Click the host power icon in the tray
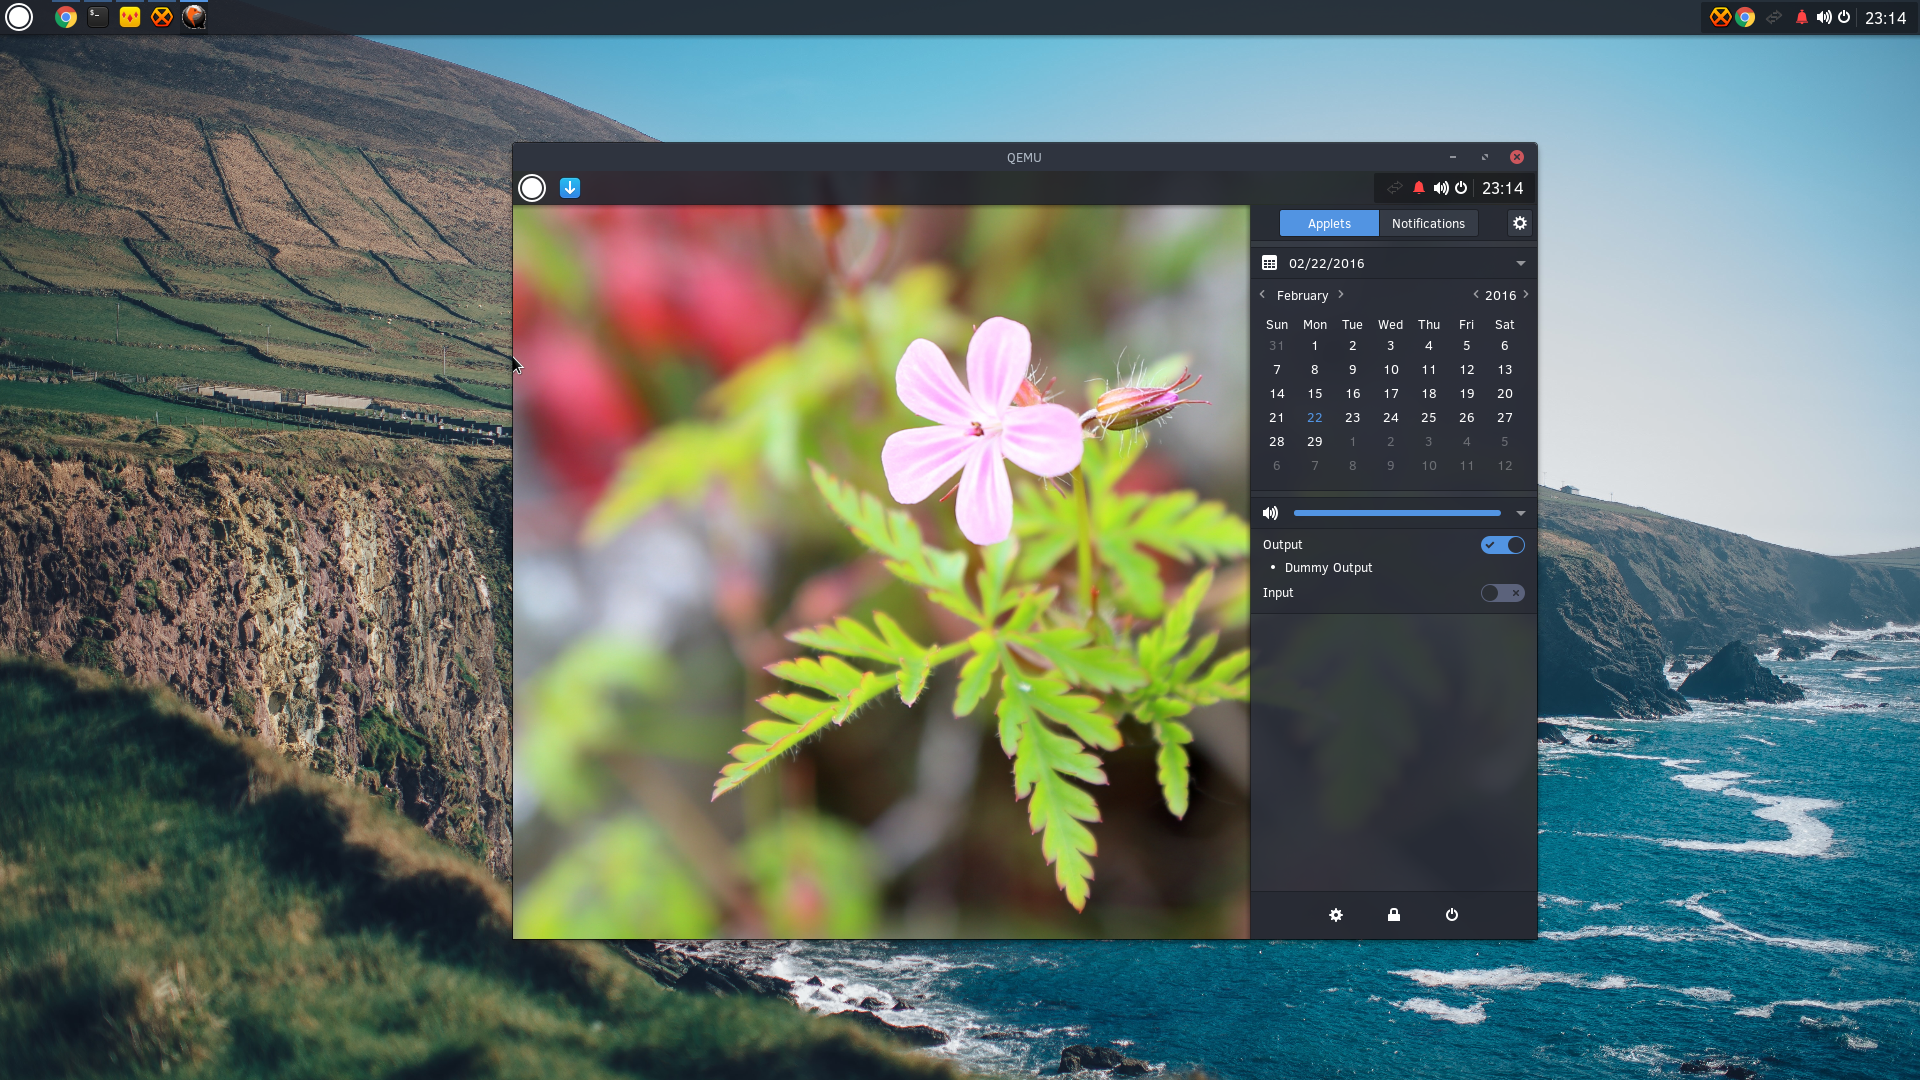This screenshot has height=1080, width=1920. (x=1844, y=17)
